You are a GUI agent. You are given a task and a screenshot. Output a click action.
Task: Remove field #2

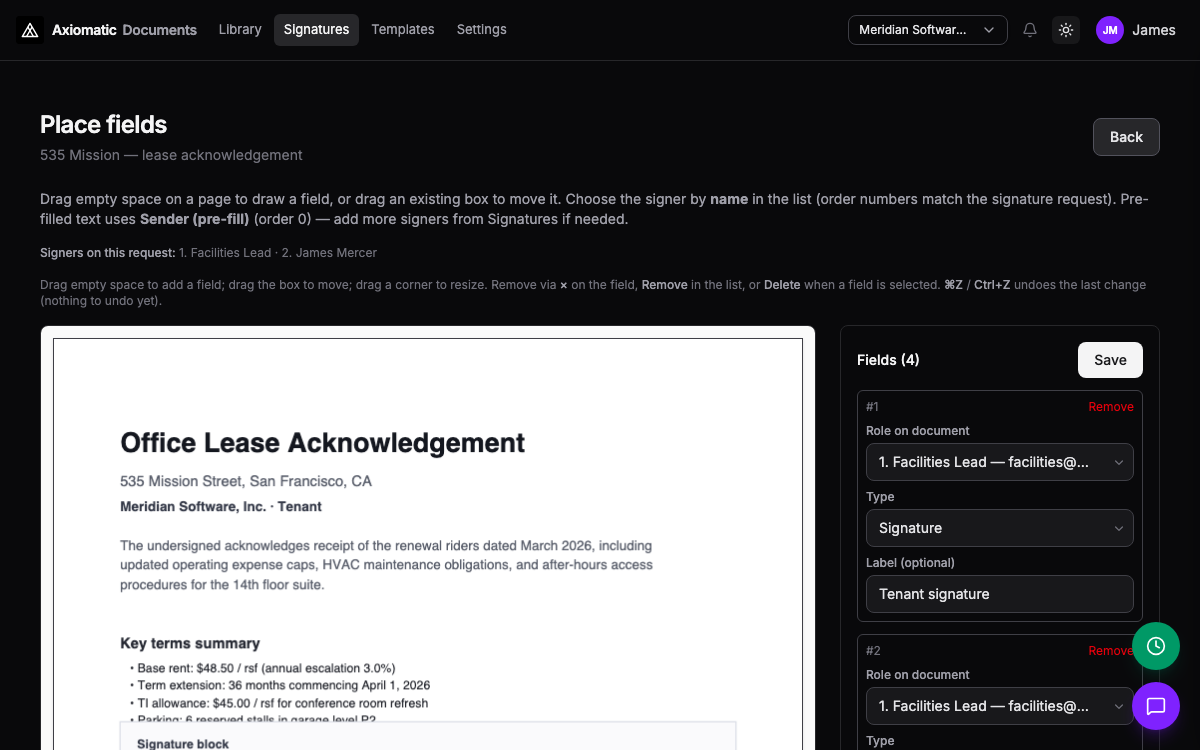[1111, 651]
